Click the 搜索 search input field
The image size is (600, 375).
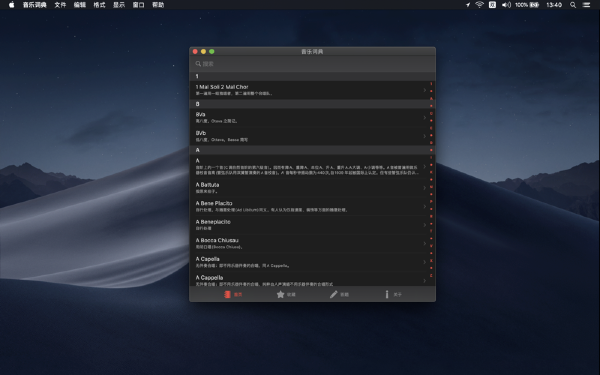[312, 64]
